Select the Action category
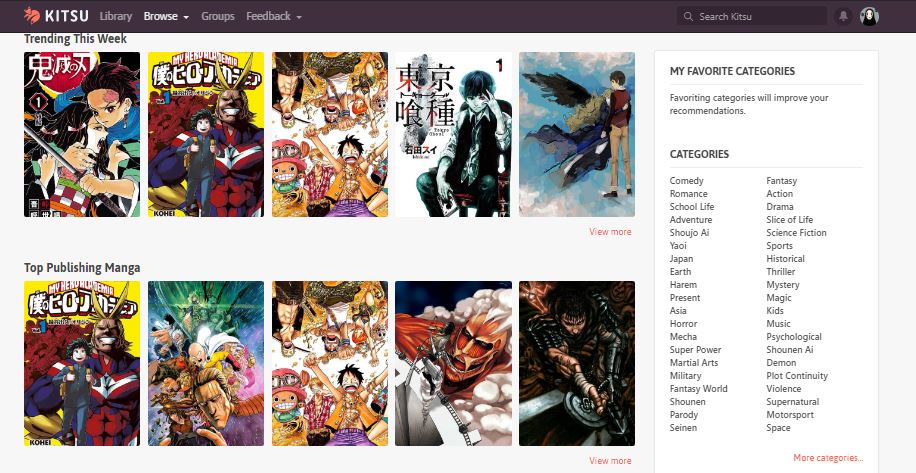Image resolution: width=916 pixels, height=473 pixels. (779, 194)
